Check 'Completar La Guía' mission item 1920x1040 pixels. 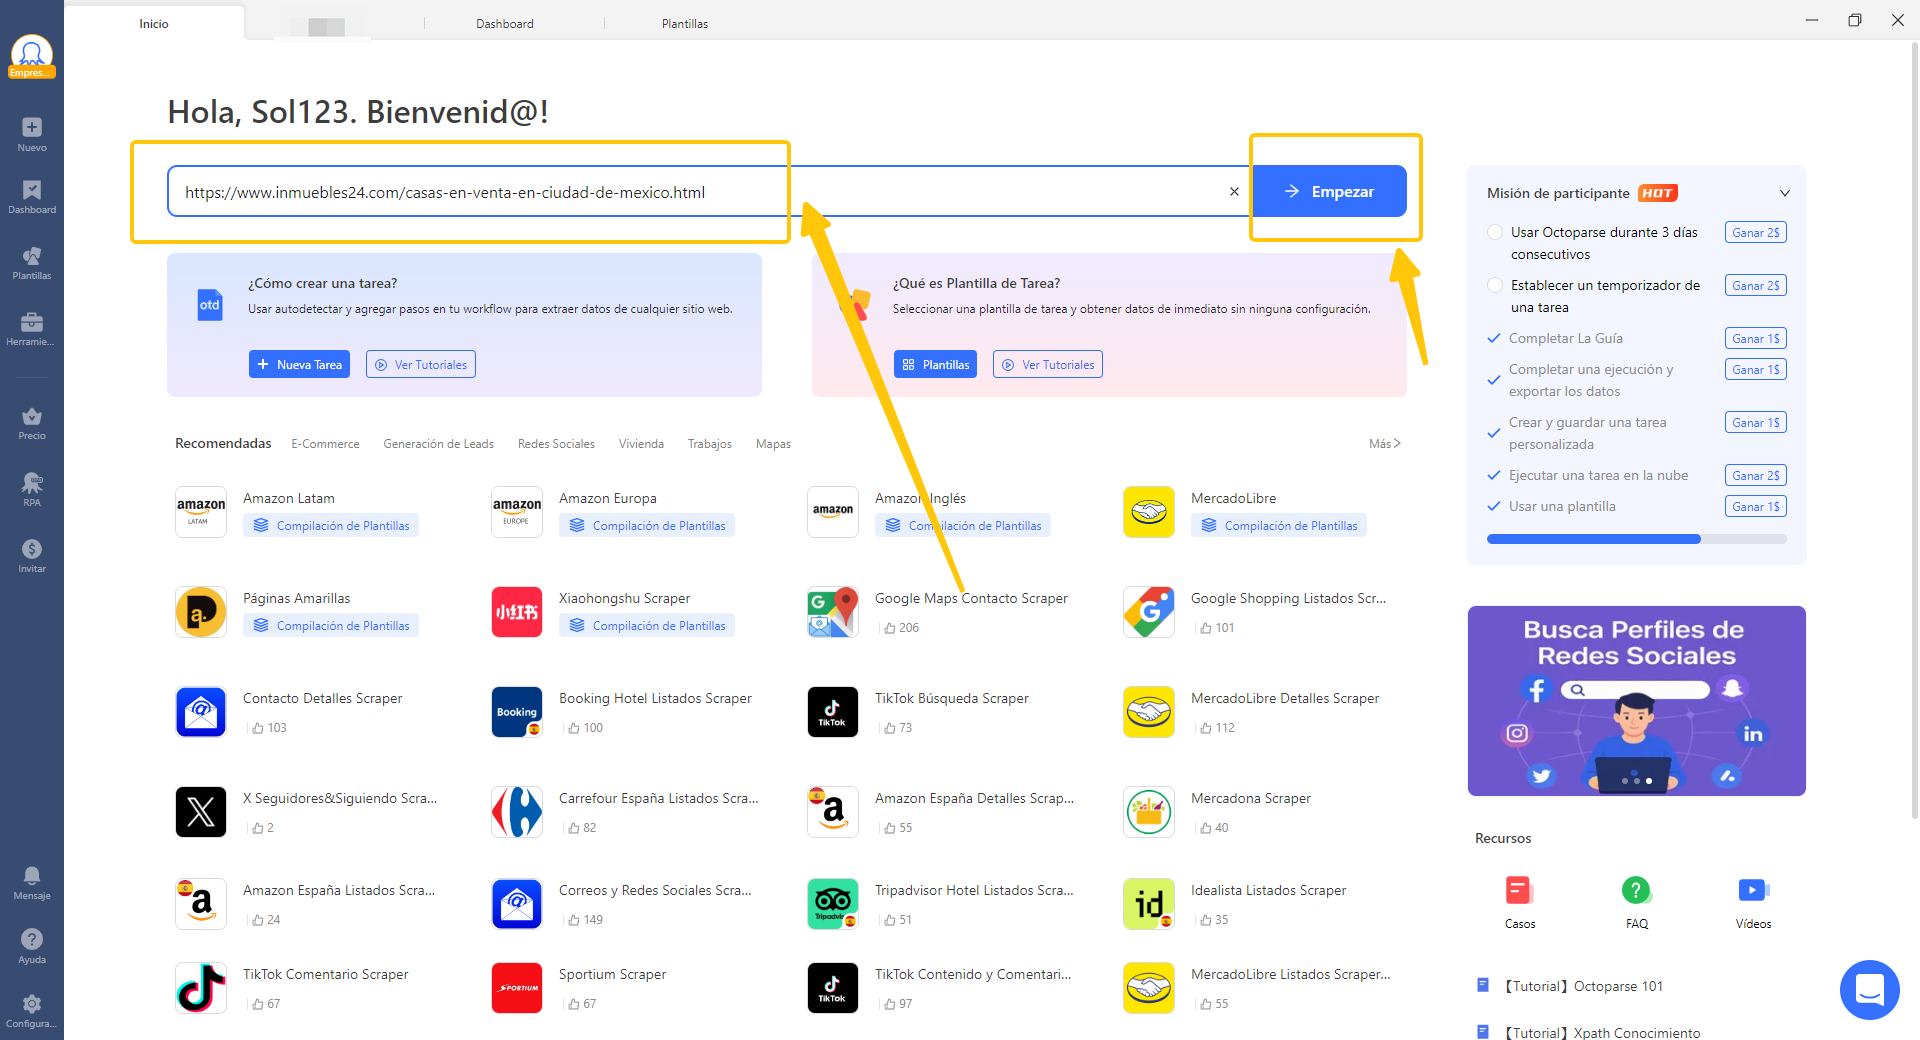(x=1493, y=338)
